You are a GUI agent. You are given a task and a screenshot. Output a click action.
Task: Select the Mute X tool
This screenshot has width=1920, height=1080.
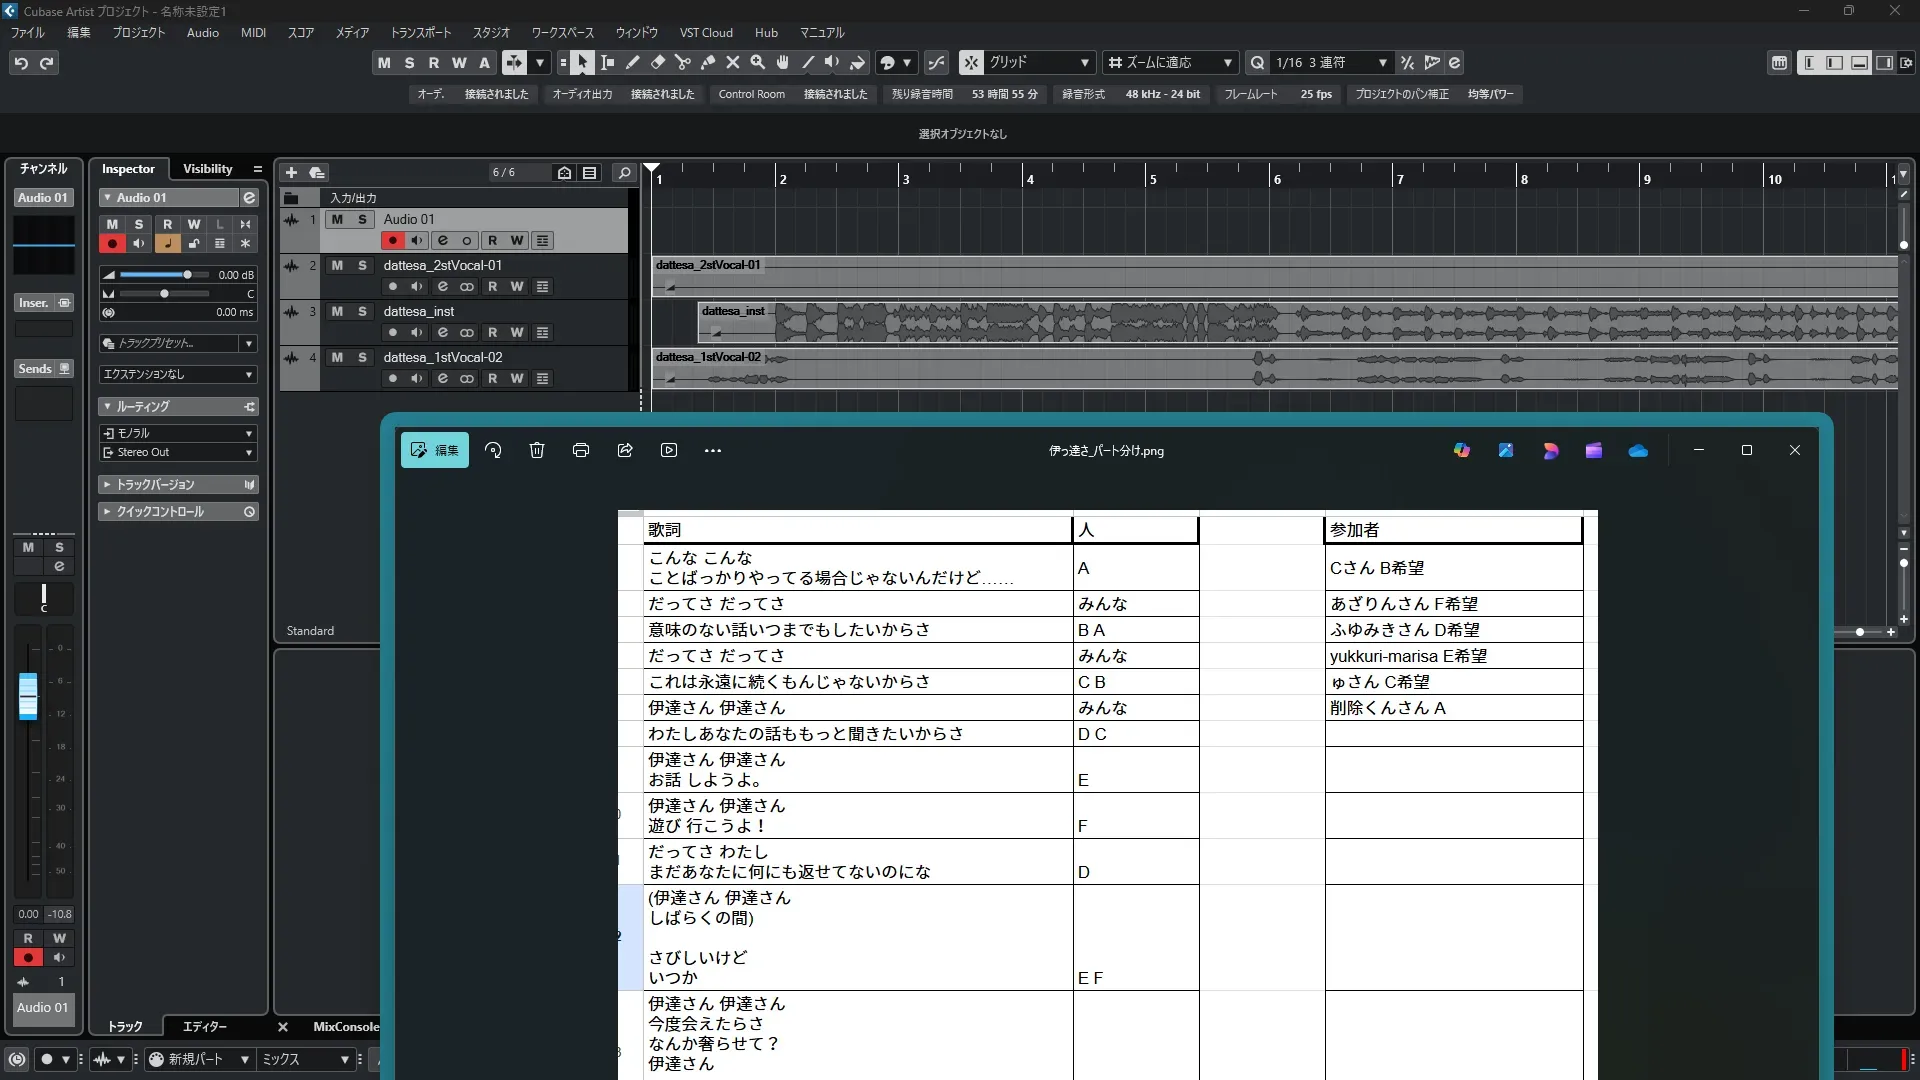tap(733, 63)
